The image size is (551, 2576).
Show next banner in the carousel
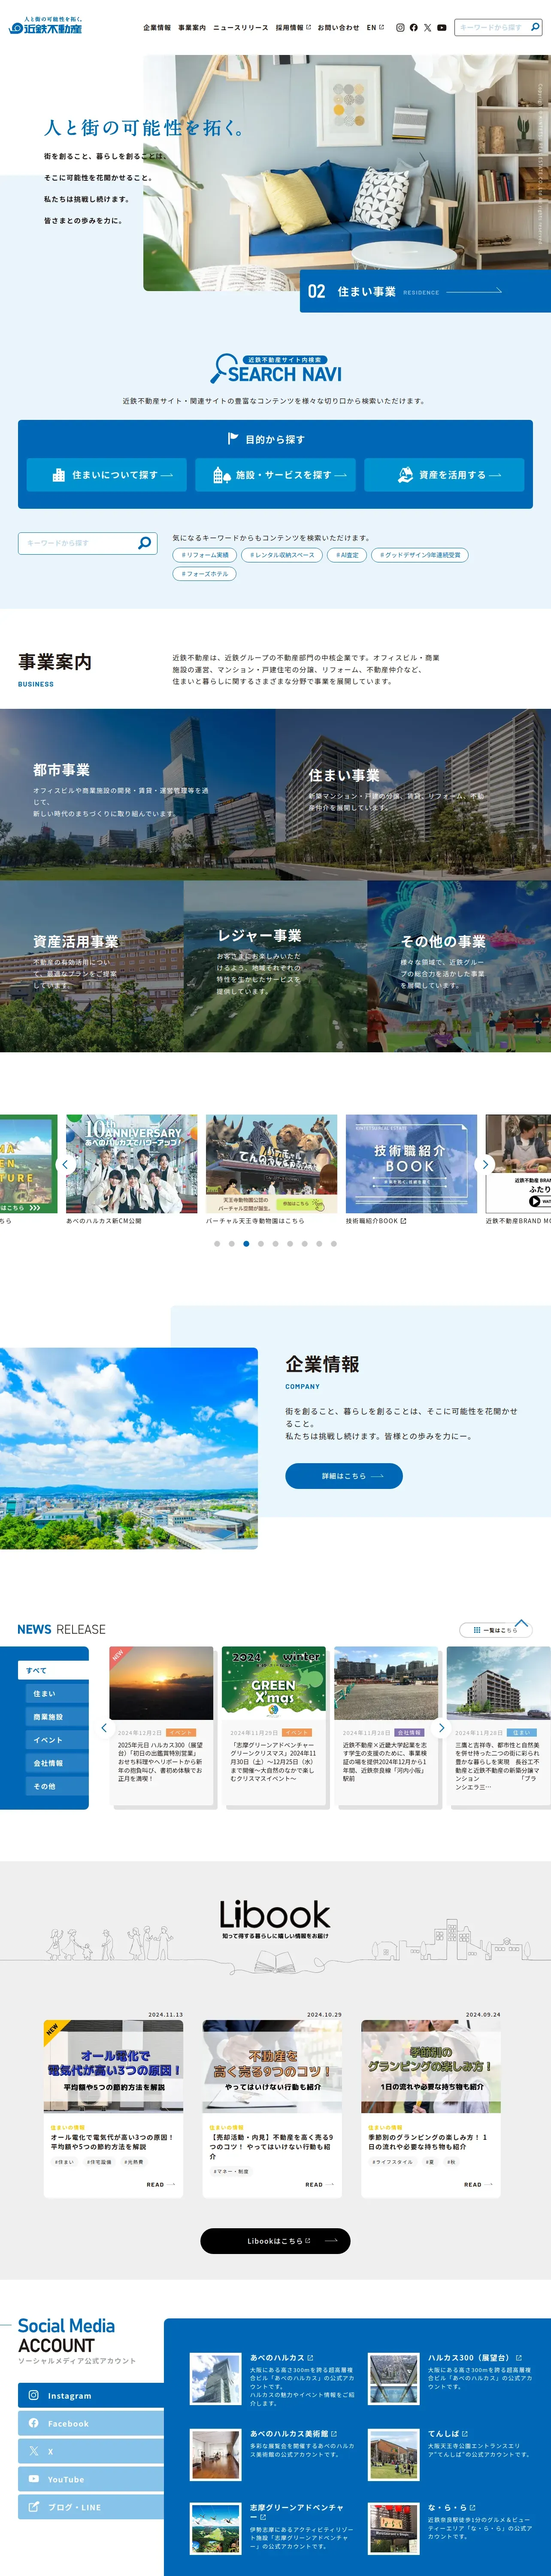tap(485, 1164)
